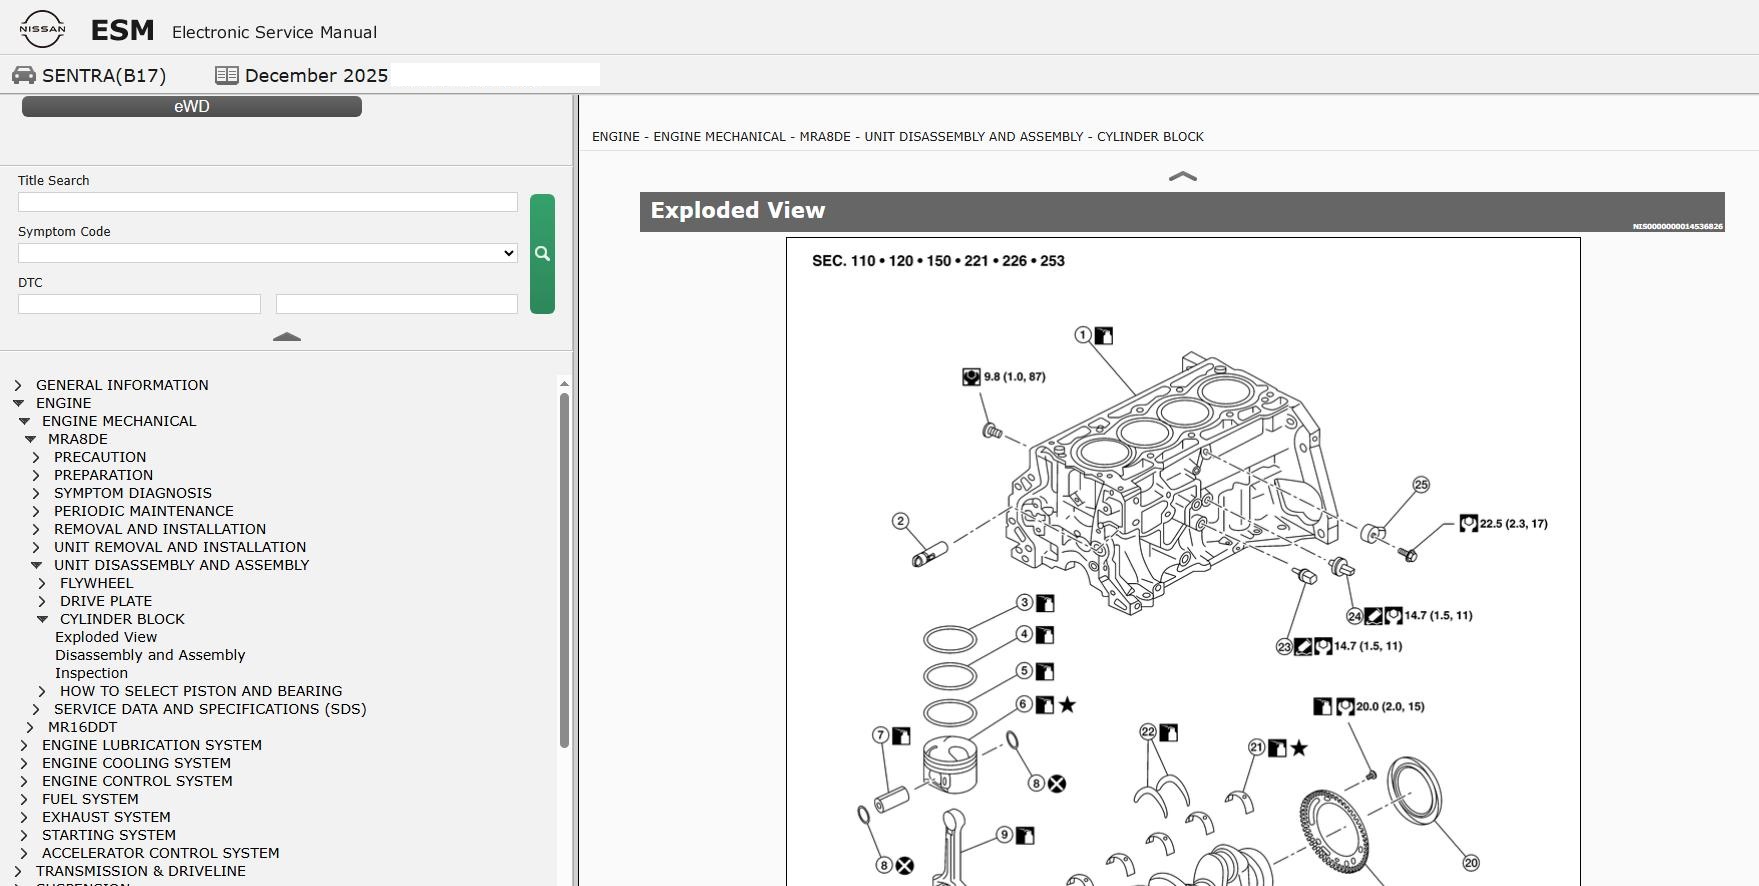This screenshot has height=886, width=1759.
Task: Expand the MR16DDT node
Action: point(30,727)
